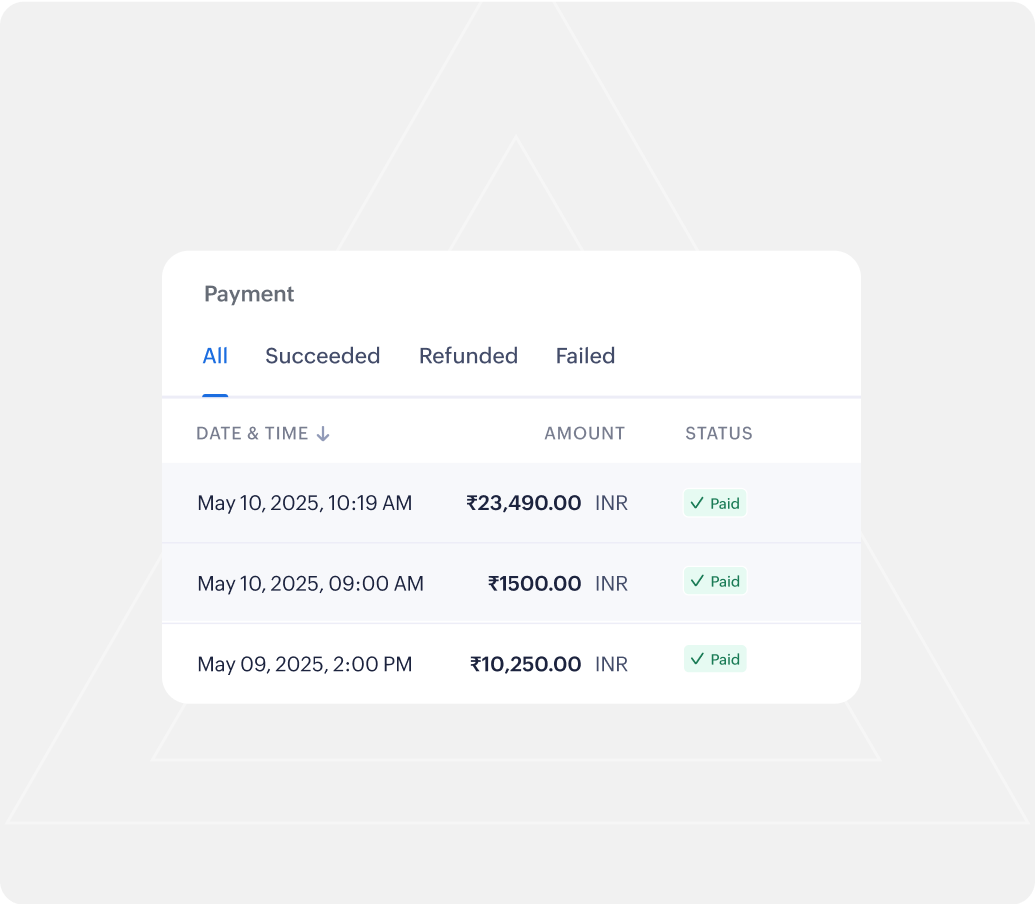Click the All payments filter
This screenshot has height=904, width=1035.
point(215,356)
